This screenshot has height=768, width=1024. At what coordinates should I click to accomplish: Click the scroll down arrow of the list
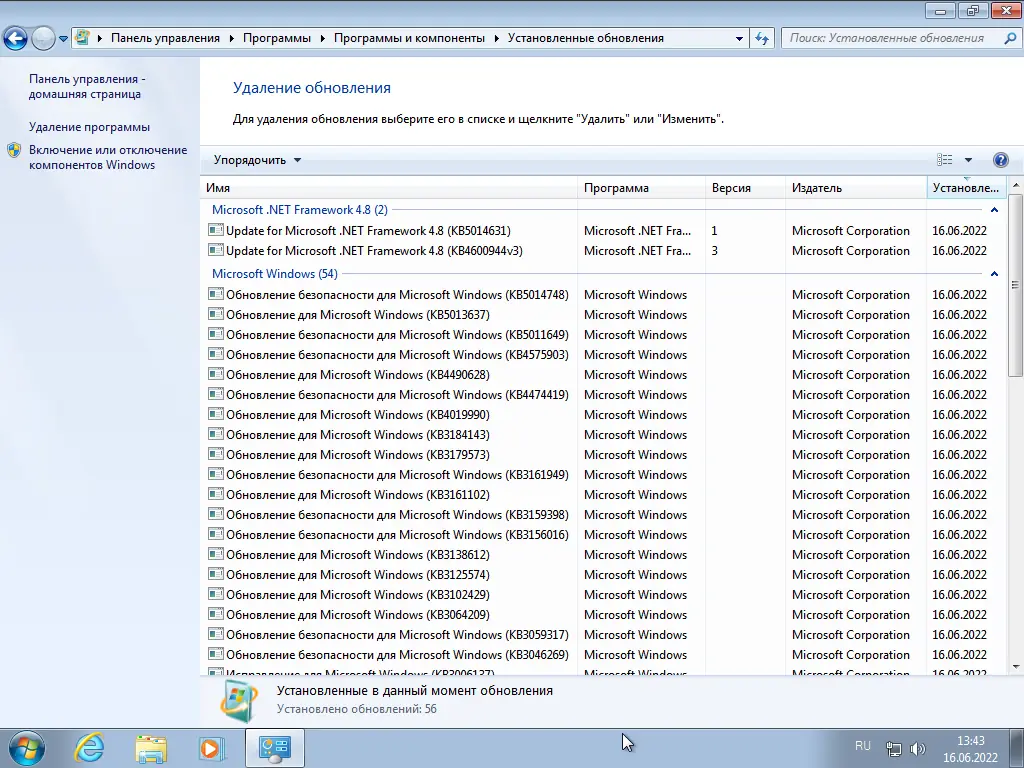[1016, 667]
